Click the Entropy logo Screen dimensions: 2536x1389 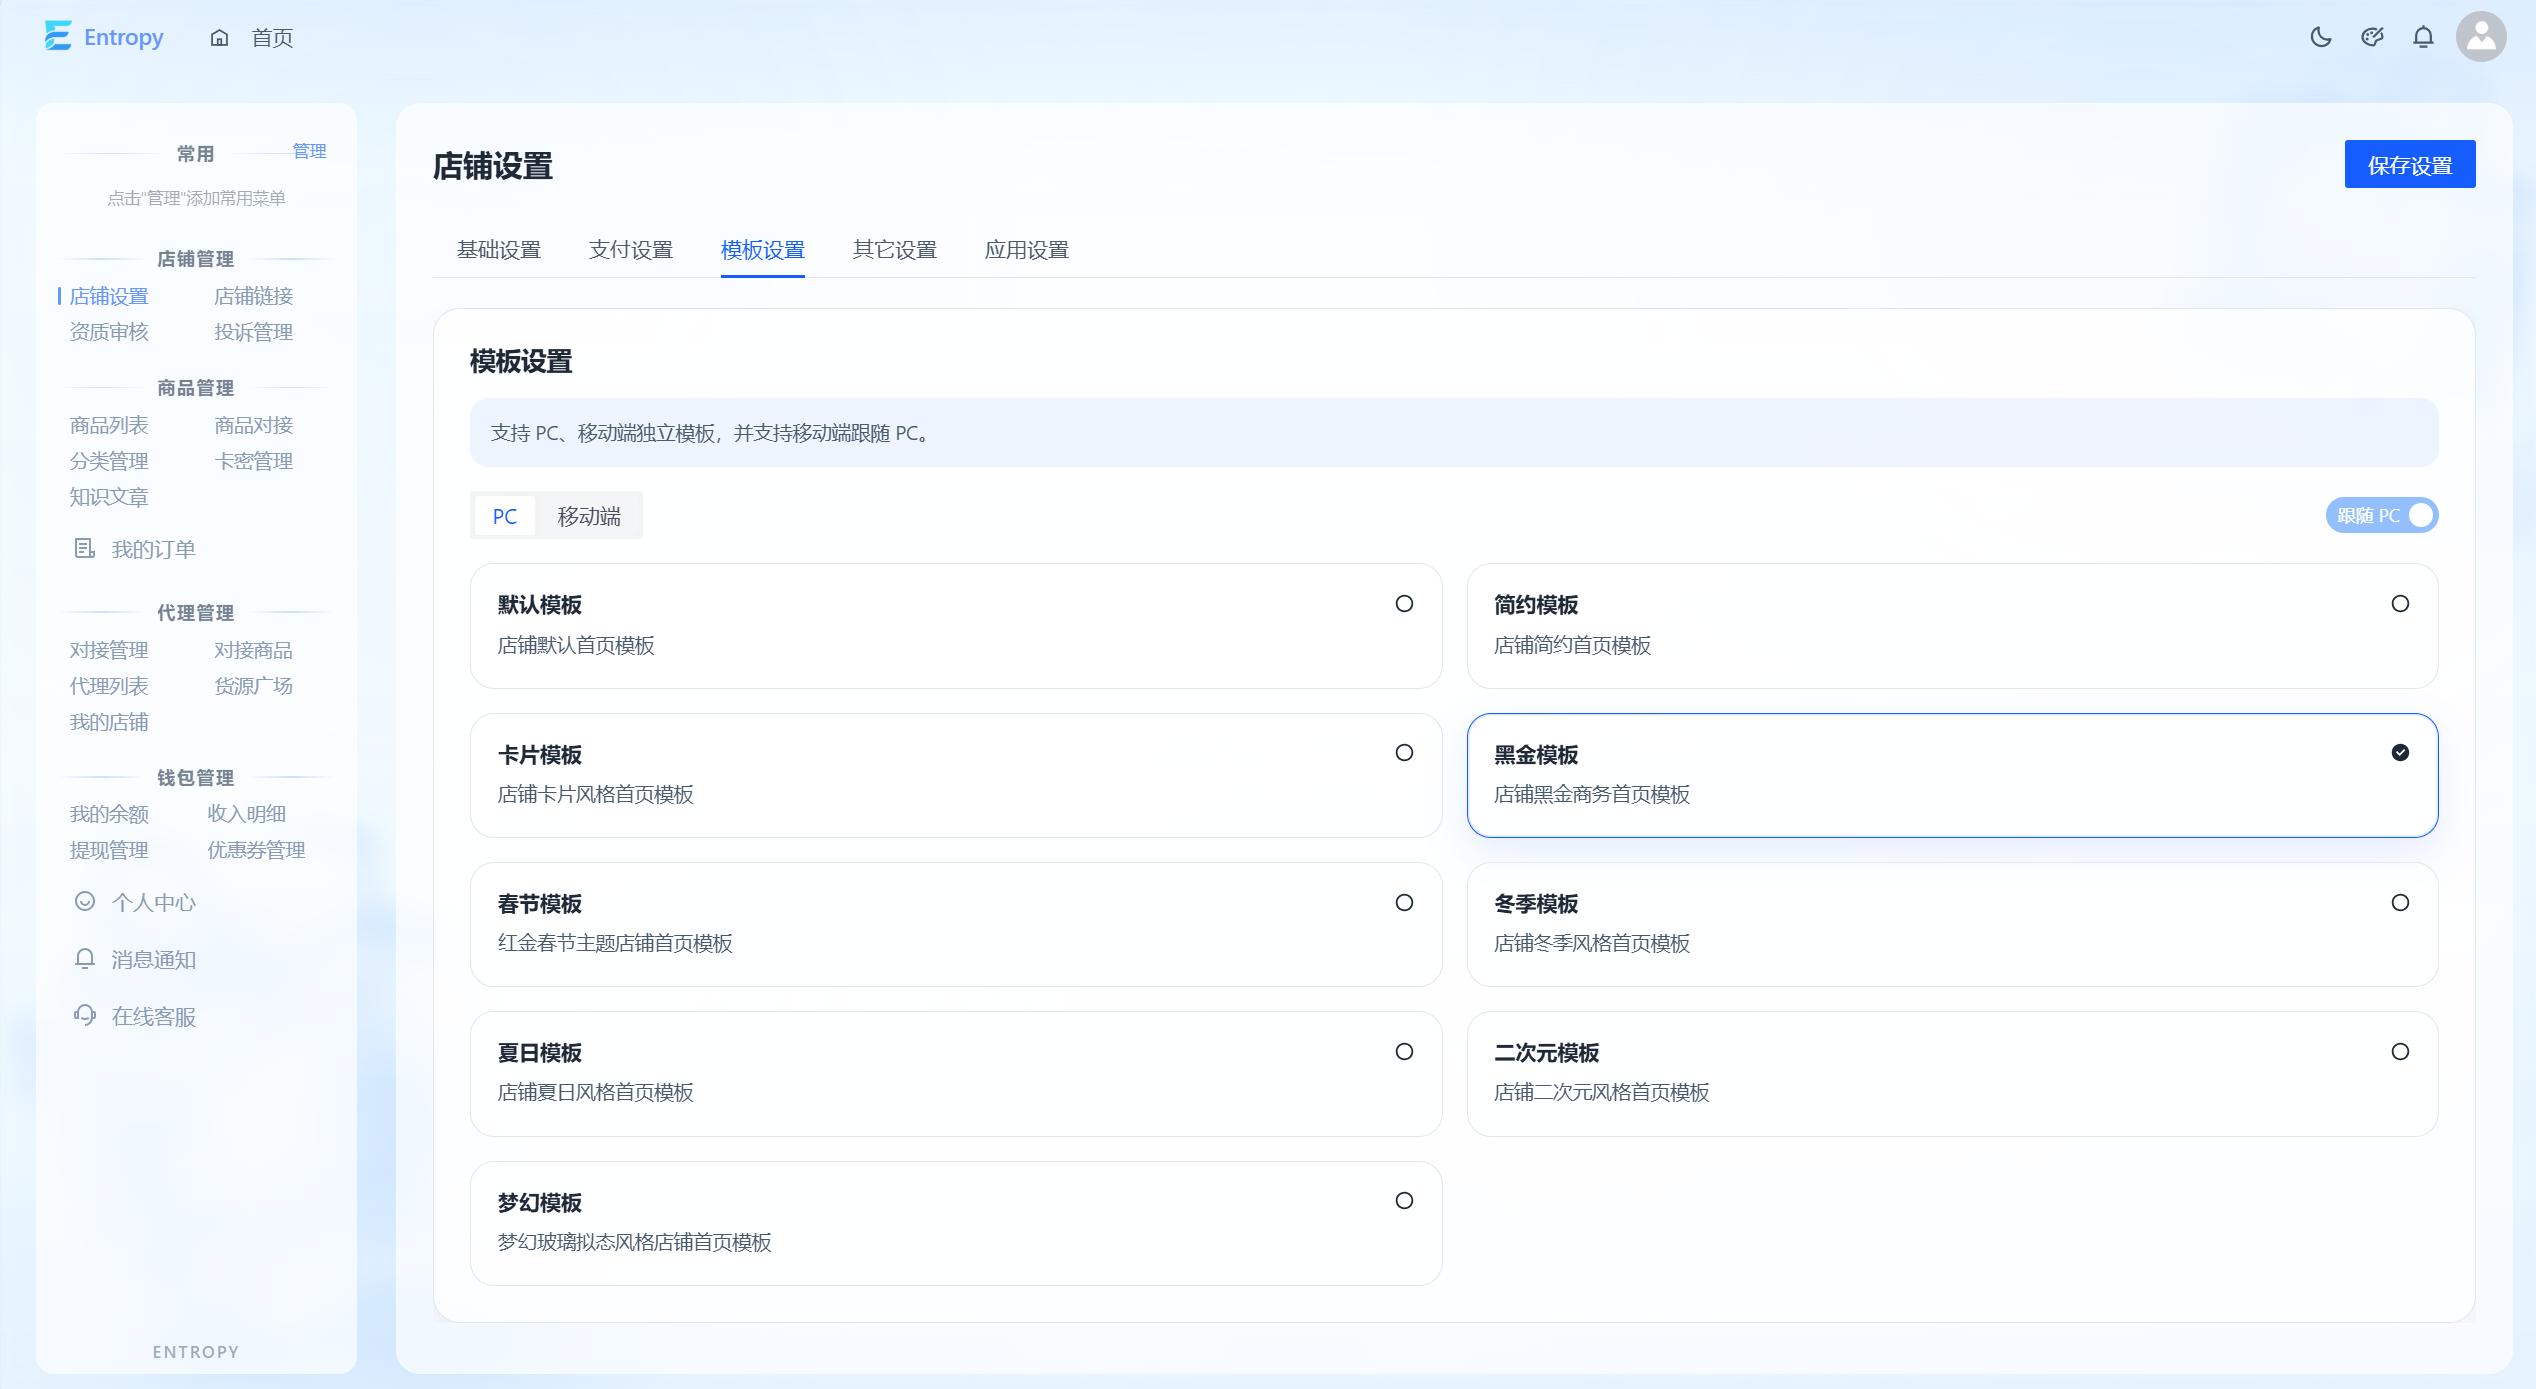[104, 37]
